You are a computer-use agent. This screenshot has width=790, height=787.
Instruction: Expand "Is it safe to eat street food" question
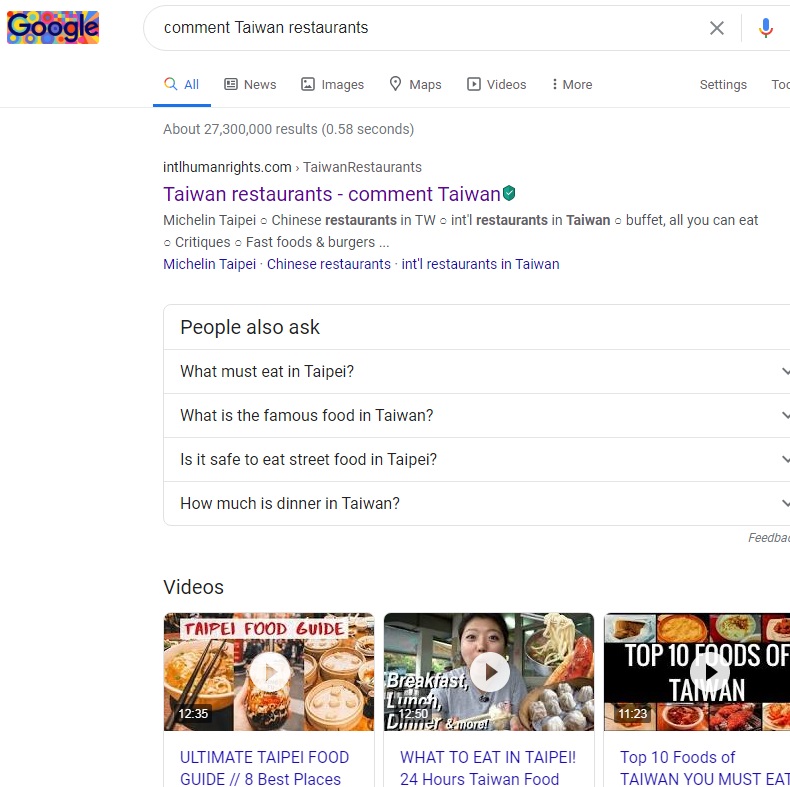[476, 460]
